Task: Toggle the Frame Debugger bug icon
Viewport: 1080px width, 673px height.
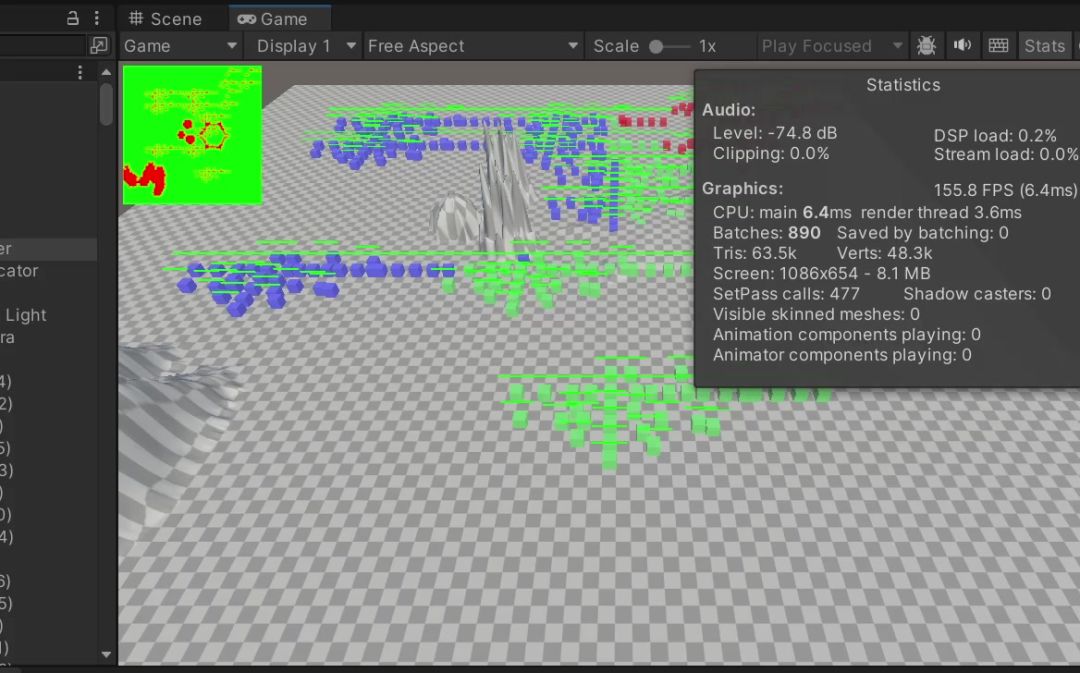Action: [x=926, y=46]
